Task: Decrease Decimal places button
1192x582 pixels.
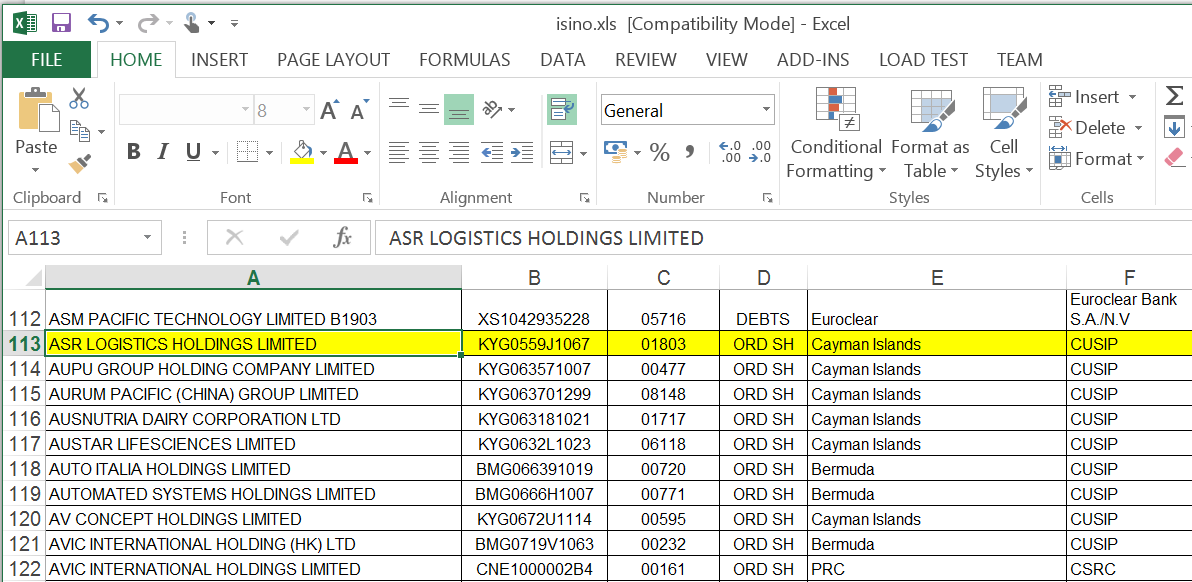Action: [760, 152]
